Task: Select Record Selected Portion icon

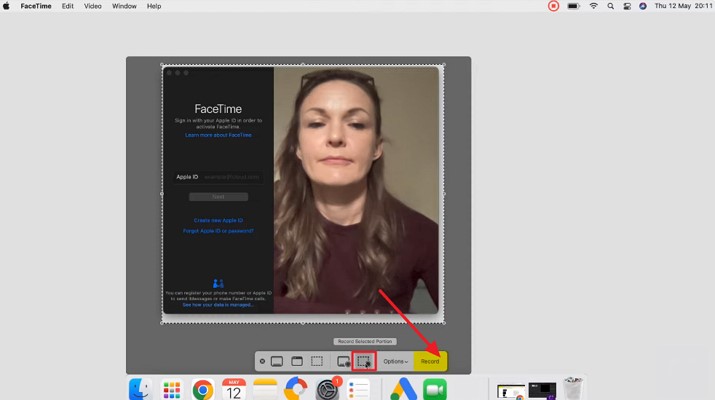Action: click(x=364, y=361)
